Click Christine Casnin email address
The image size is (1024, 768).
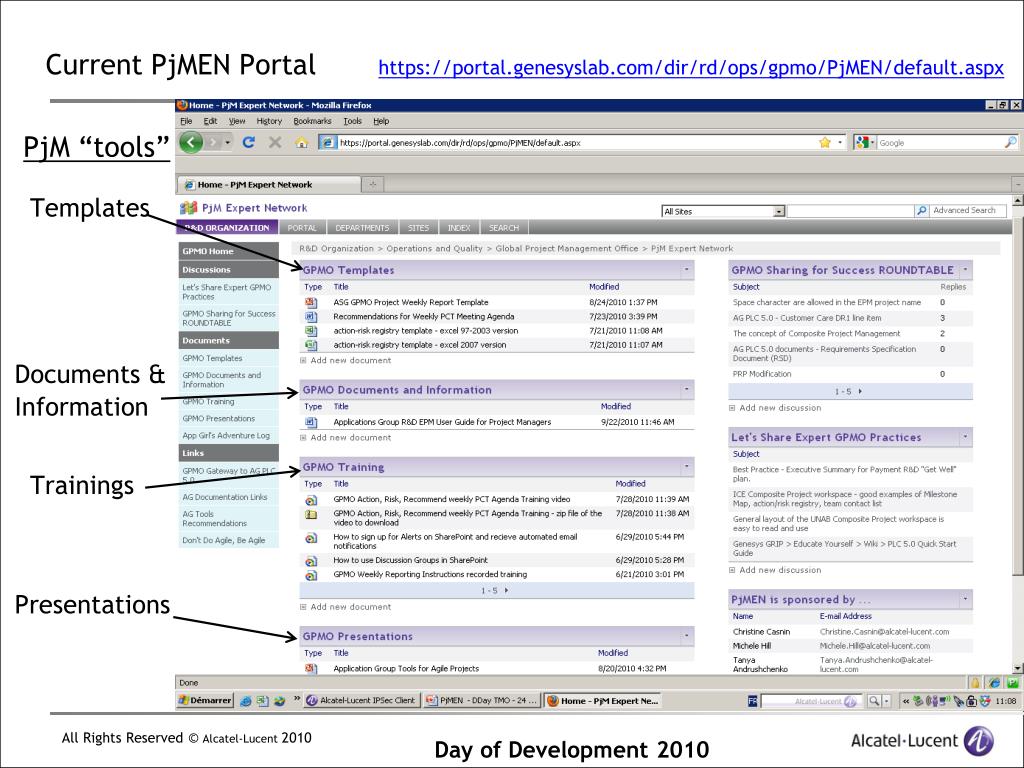click(x=884, y=632)
